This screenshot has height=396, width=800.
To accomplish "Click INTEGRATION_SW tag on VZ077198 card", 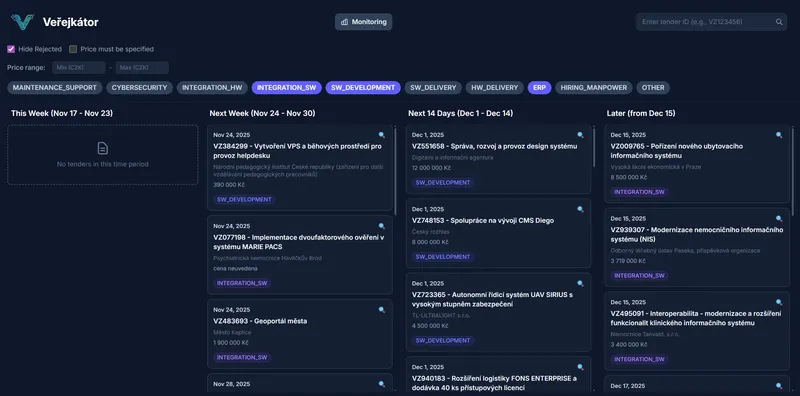I will tap(242, 283).
